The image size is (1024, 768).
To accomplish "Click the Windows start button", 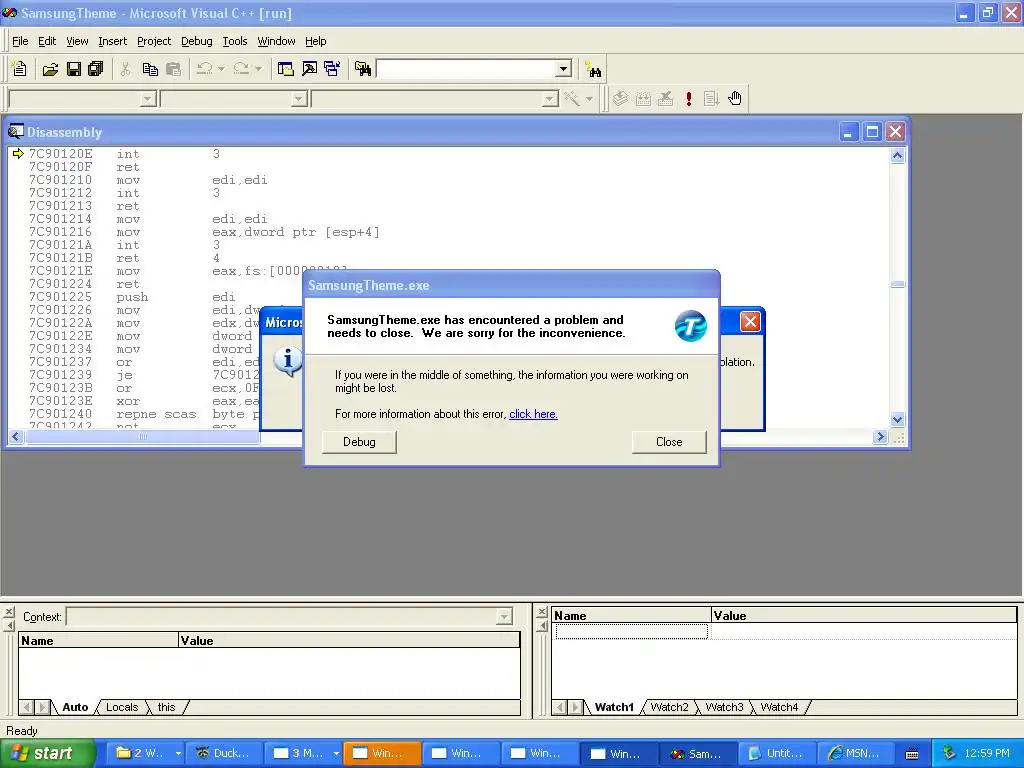I will pyautogui.click(x=46, y=754).
